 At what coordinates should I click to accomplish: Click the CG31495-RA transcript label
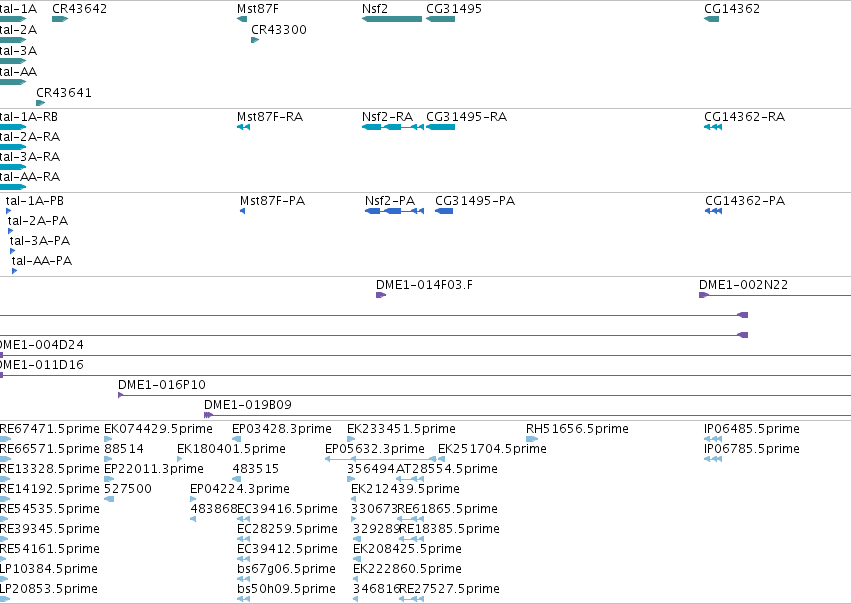click(466, 117)
